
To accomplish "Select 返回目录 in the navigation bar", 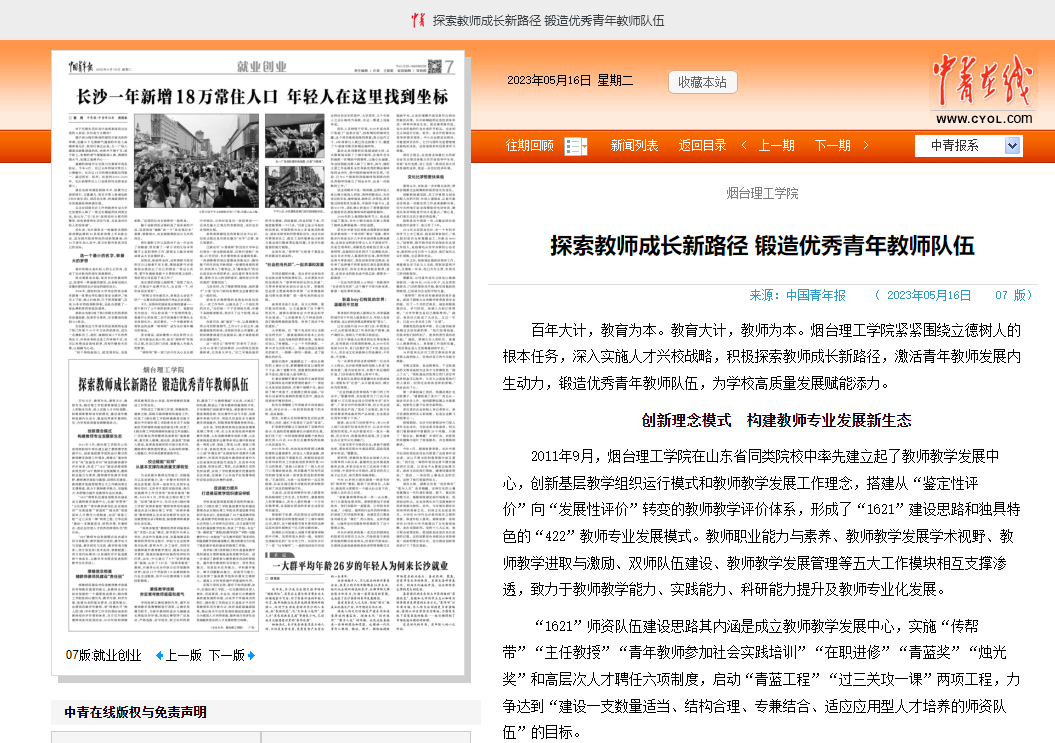I will click(x=703, y=146).
